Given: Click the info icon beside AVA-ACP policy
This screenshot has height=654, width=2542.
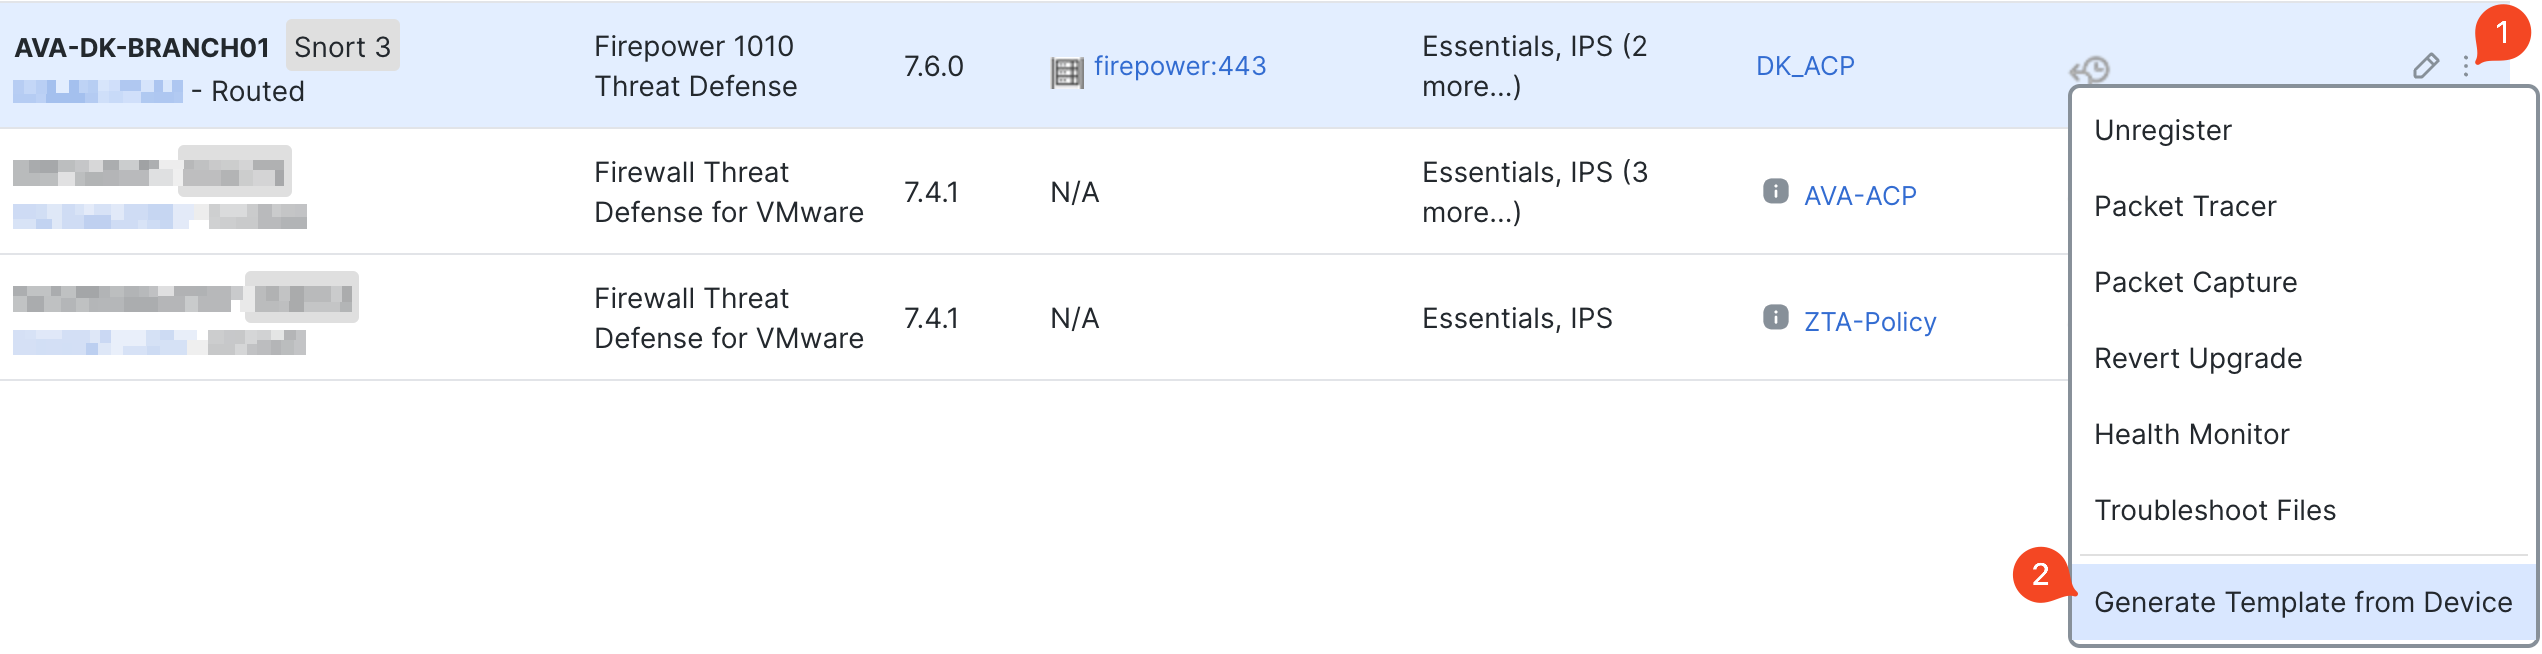Looking at the screenshot, I should pyautogui.click(x=1775, y=193).
